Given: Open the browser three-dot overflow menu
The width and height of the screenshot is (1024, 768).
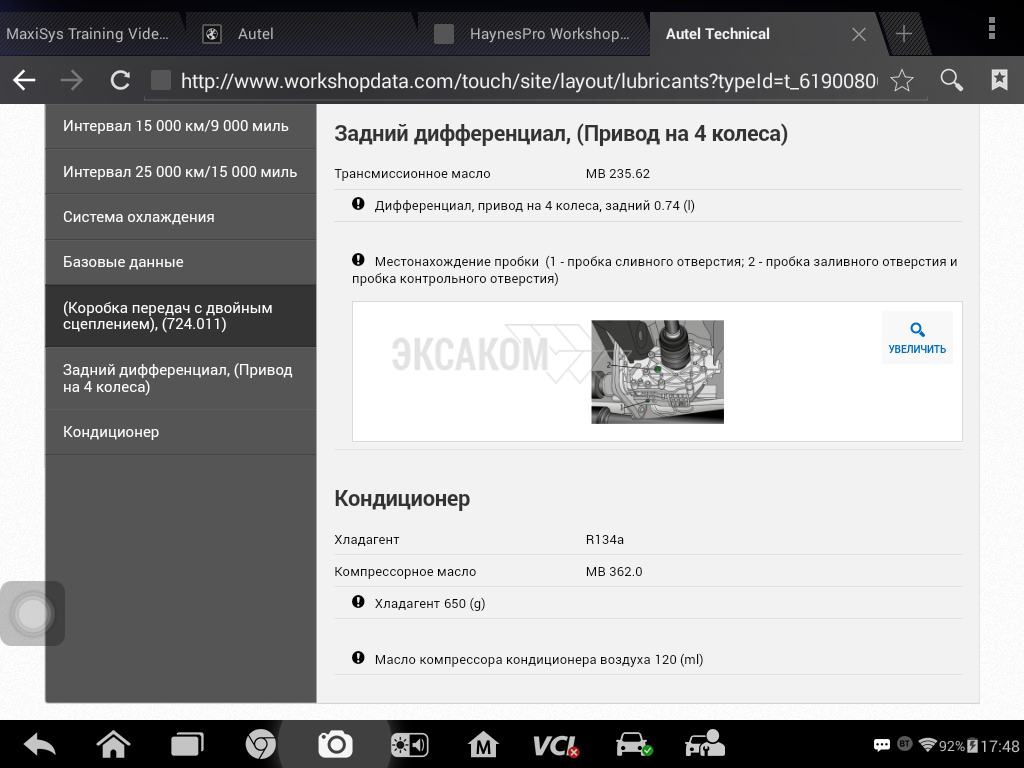Looking at the screenshot, I should tap(992, 27).
